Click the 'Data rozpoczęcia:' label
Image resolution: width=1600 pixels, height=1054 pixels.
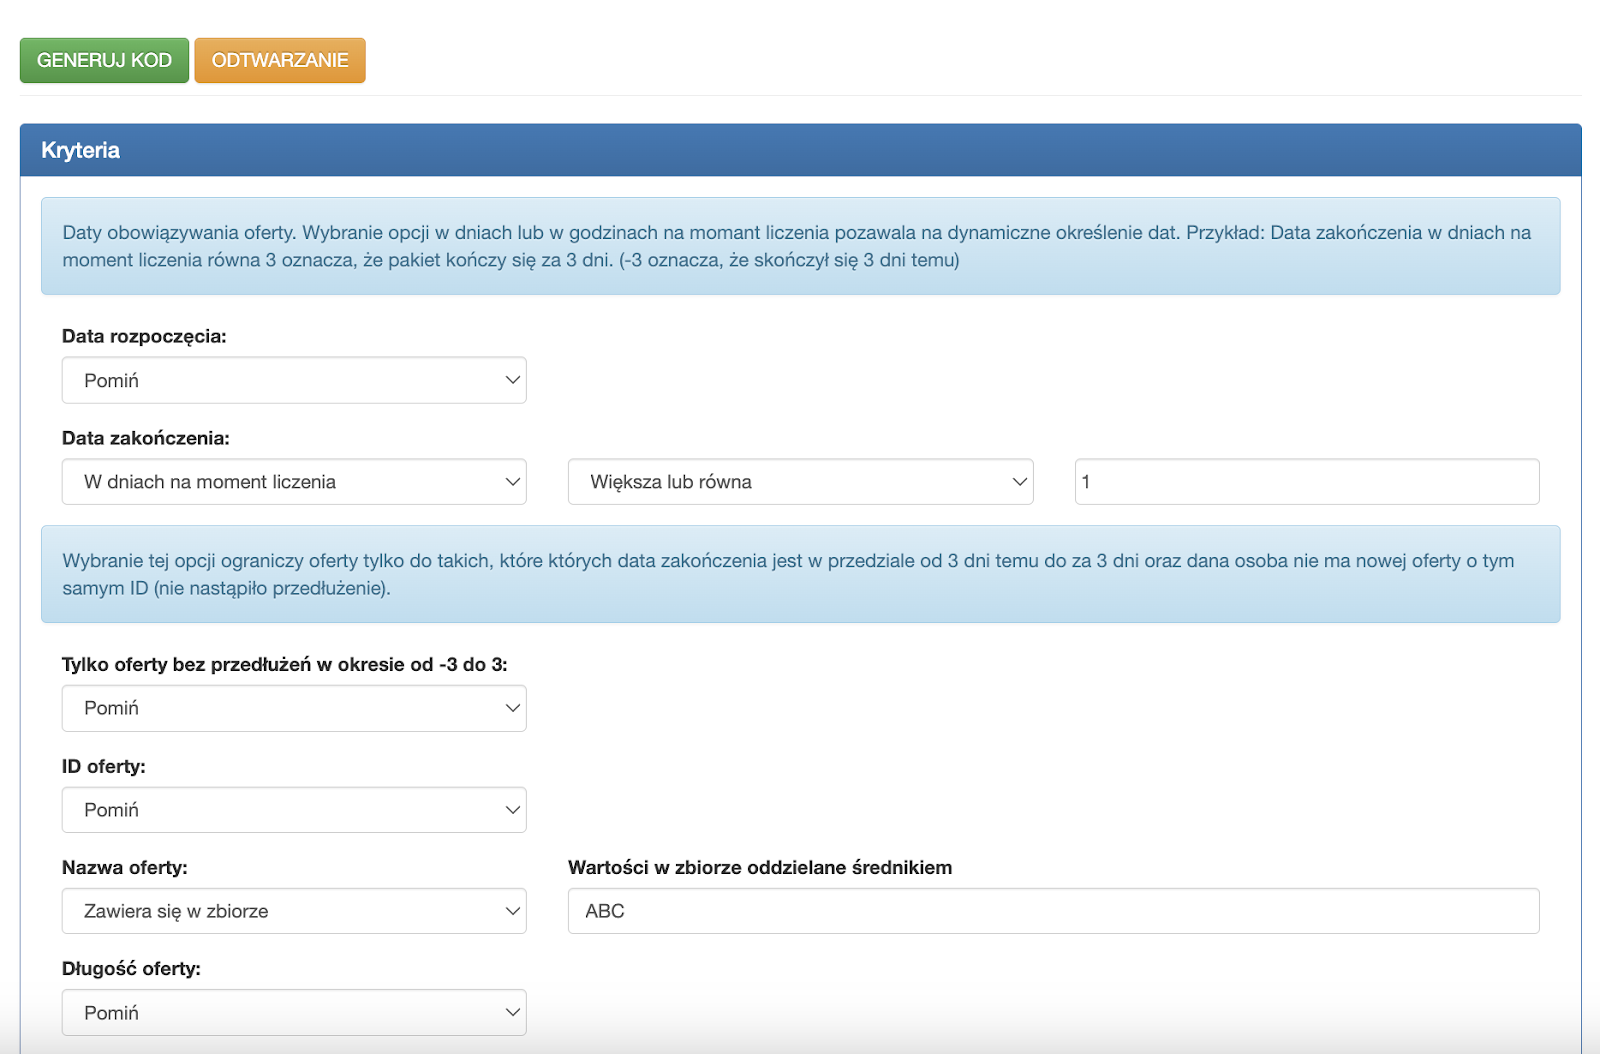[x=144, y=336]
